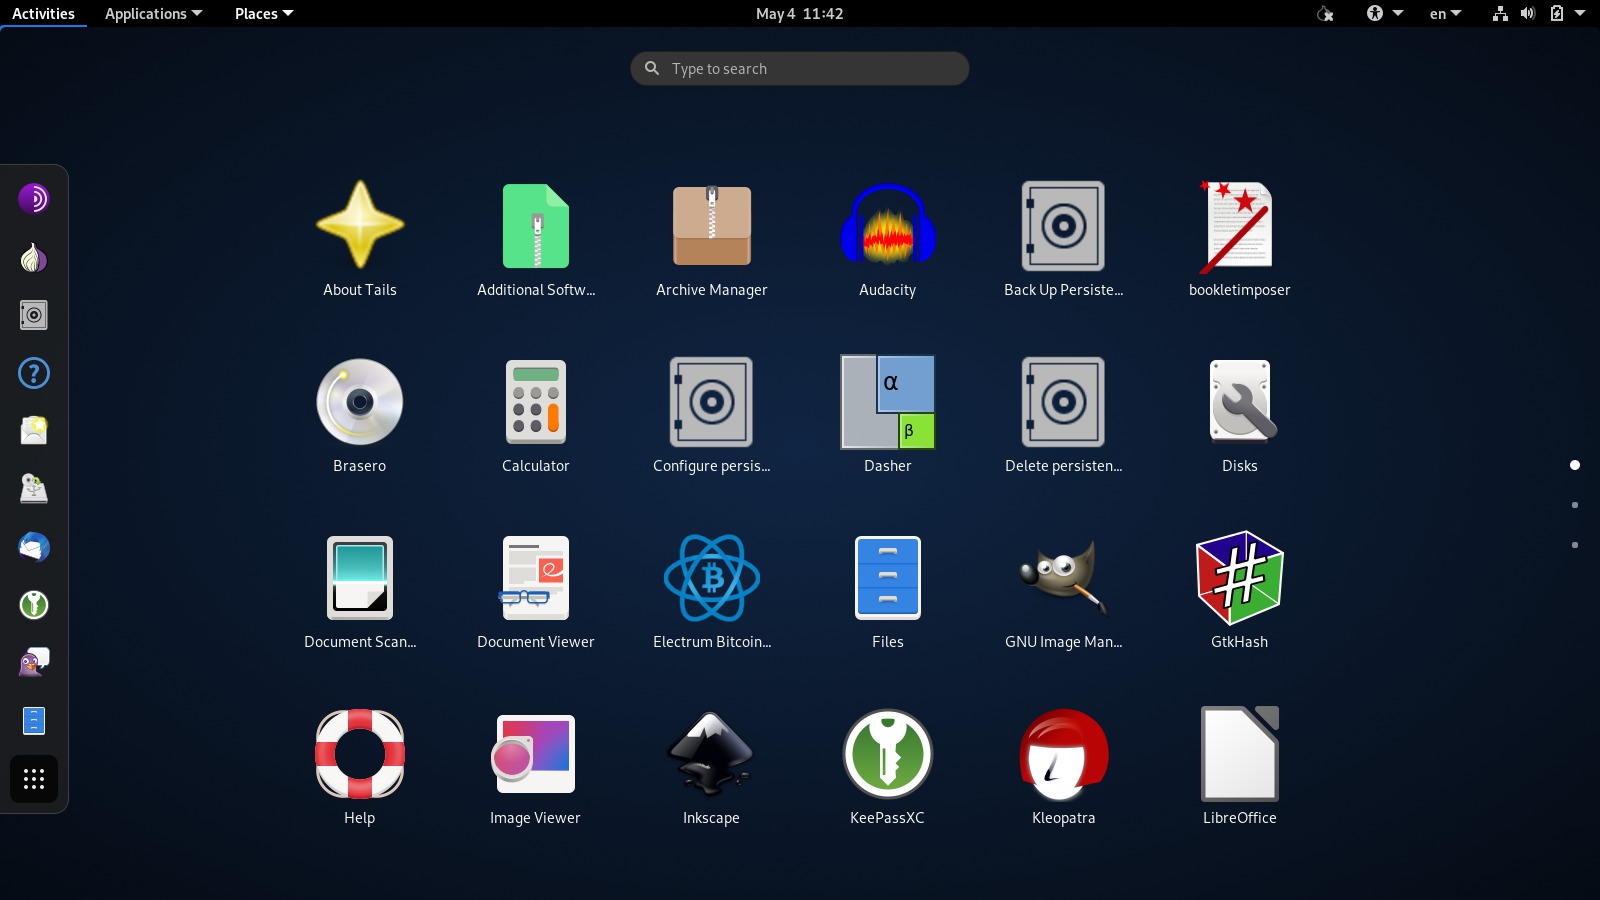Open Pidgin messenger from the dash

click(x=34, y=663)
